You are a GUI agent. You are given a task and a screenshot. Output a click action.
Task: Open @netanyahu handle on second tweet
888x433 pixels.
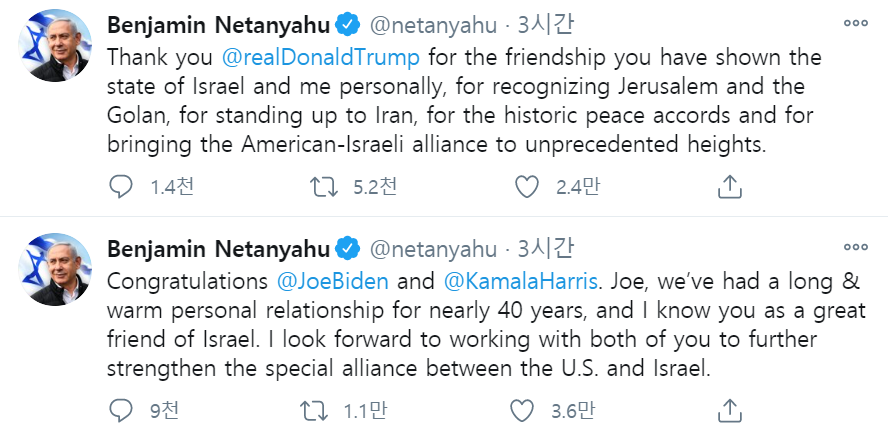click(x=433, y=247)
